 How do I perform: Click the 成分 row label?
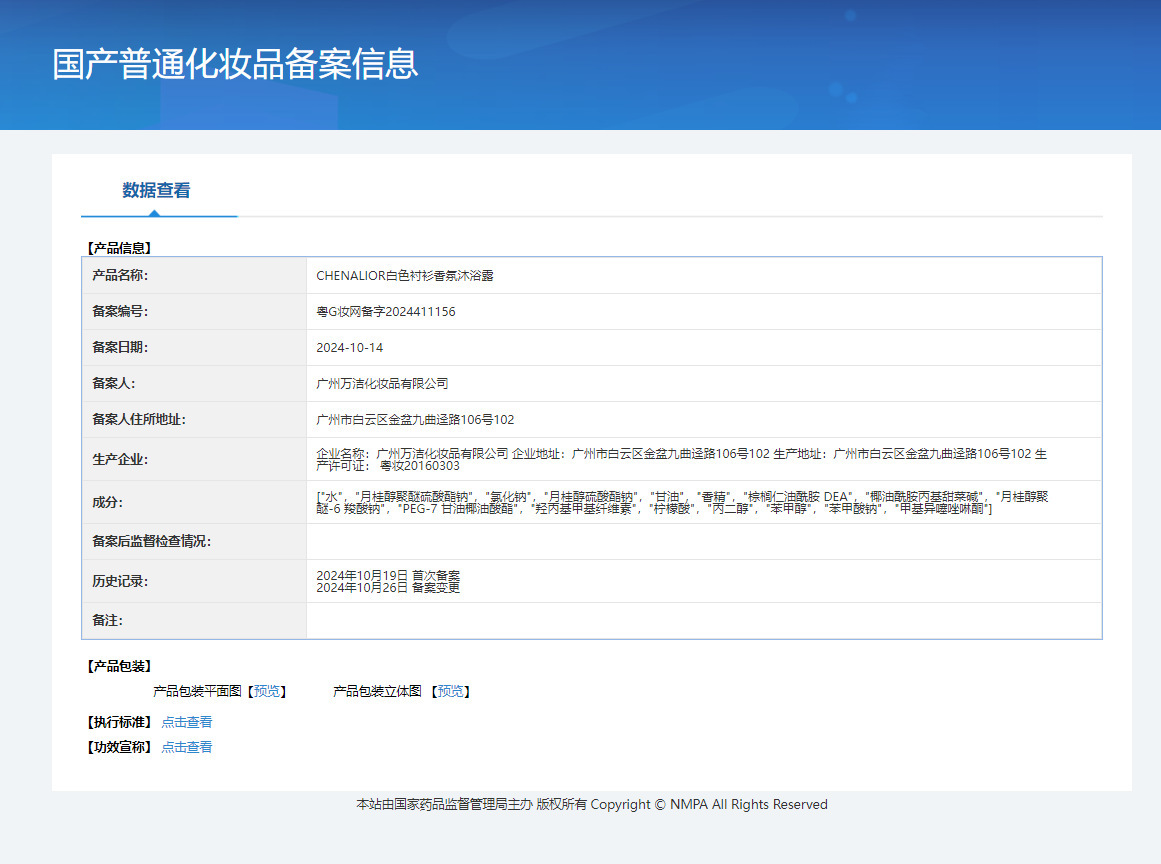pyautogui.click(x=107, y=503)
